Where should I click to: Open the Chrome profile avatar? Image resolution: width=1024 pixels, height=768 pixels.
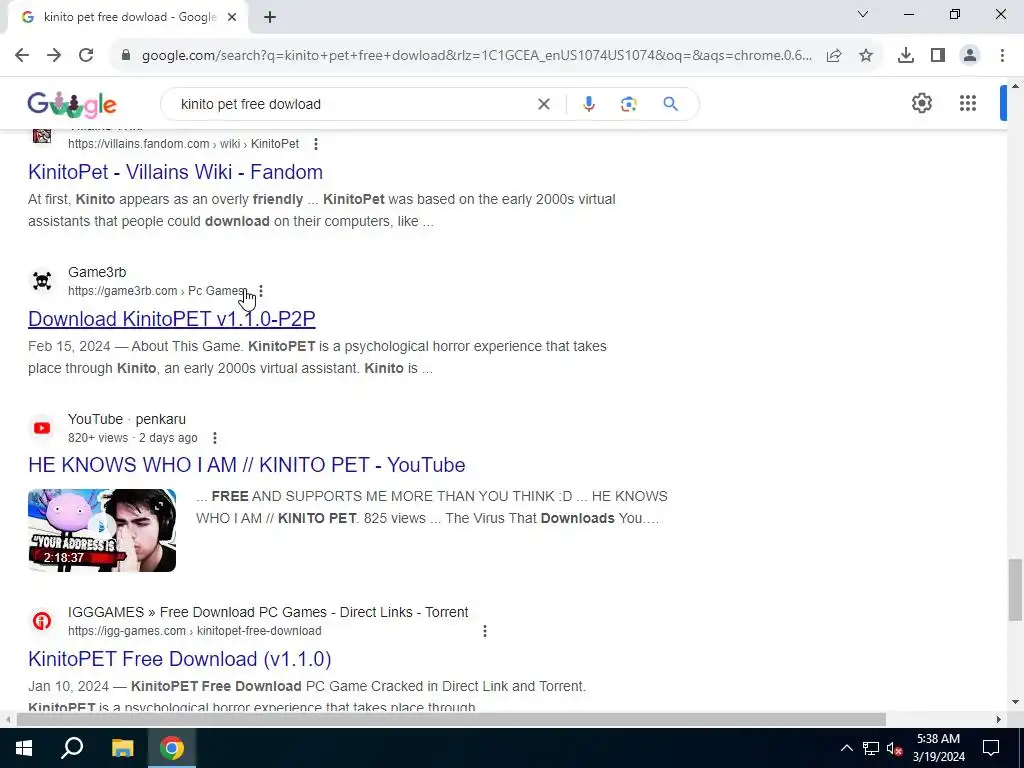970,56
